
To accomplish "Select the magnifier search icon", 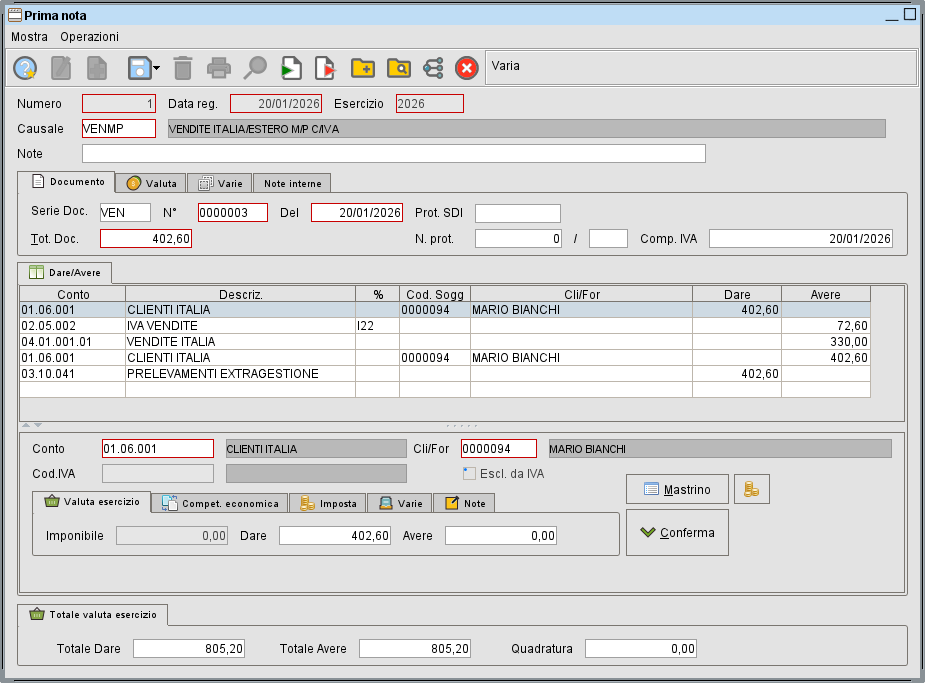I will click(255, 67).
